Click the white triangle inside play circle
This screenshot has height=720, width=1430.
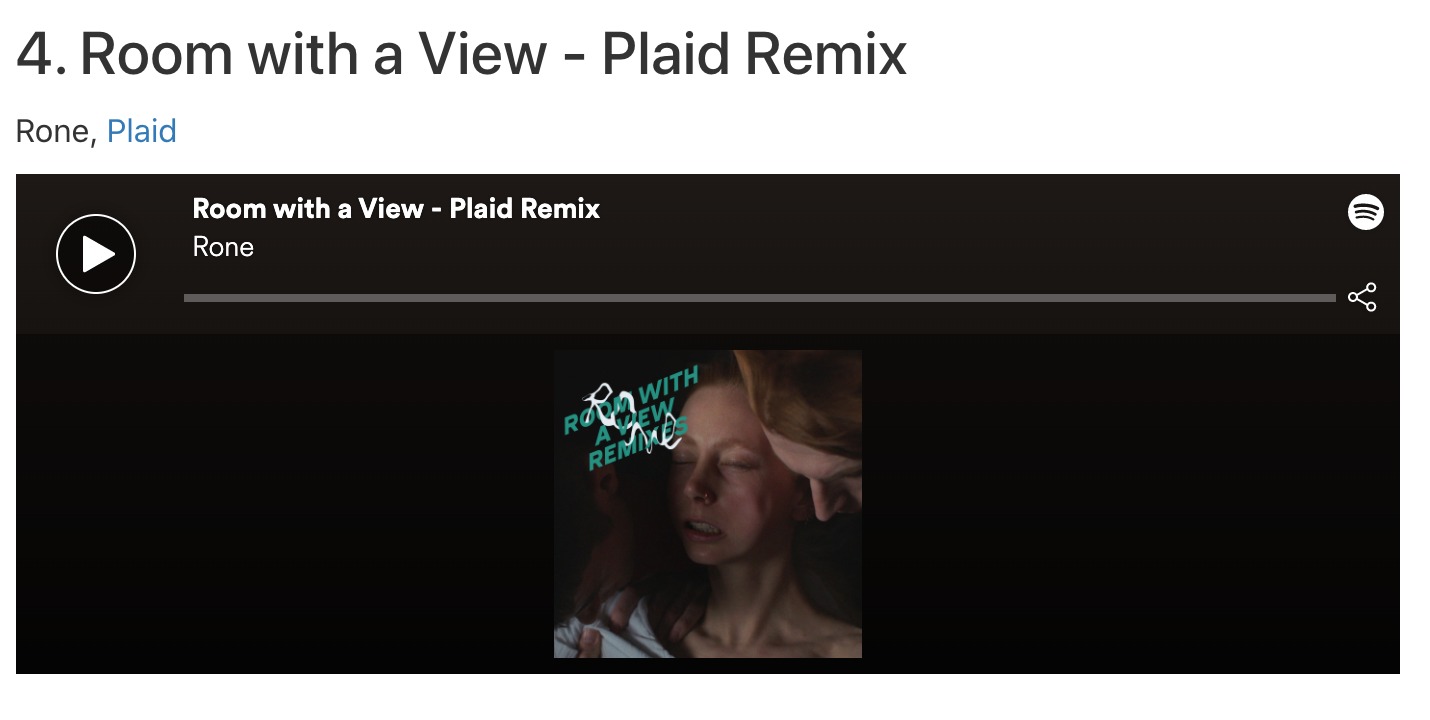pos(98,254)
